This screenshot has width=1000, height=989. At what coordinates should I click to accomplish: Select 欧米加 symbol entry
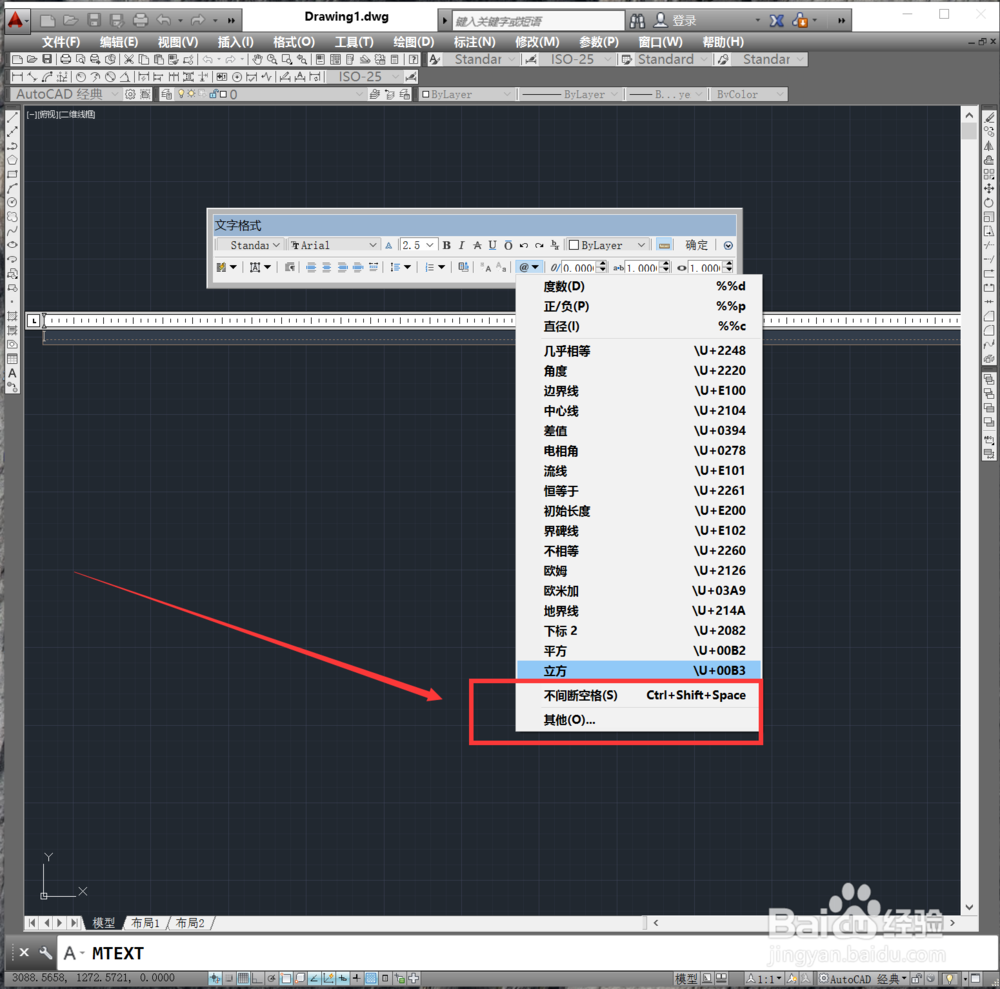click(x=638, y=591)
